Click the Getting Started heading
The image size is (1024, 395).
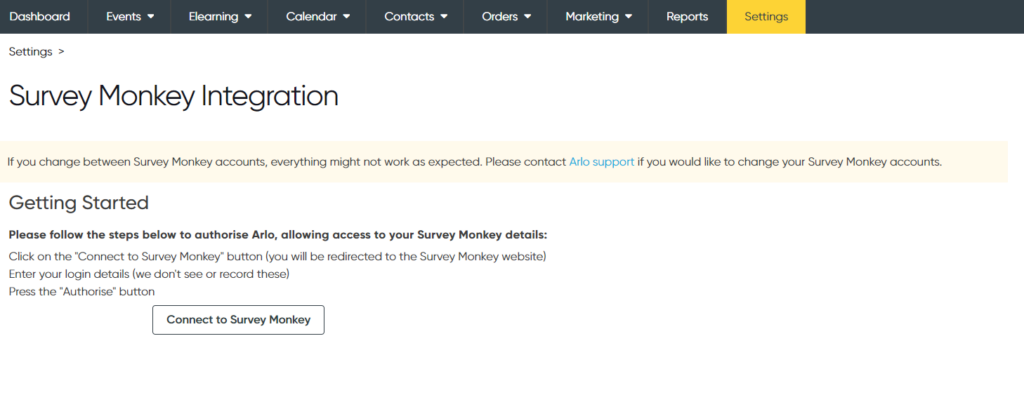coord(79,203)
